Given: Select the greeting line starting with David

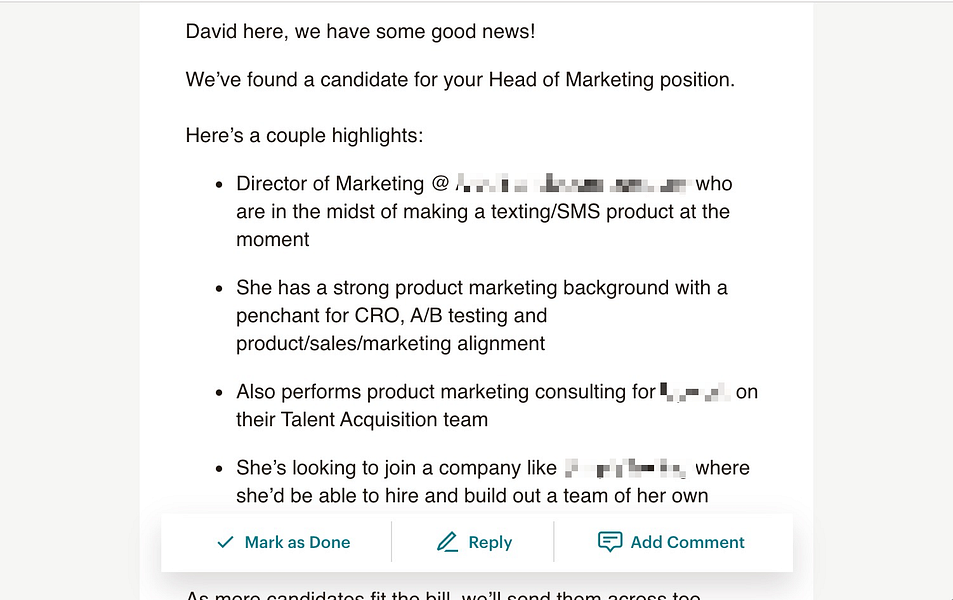Looking at the screenshot, I should [360, 31].
